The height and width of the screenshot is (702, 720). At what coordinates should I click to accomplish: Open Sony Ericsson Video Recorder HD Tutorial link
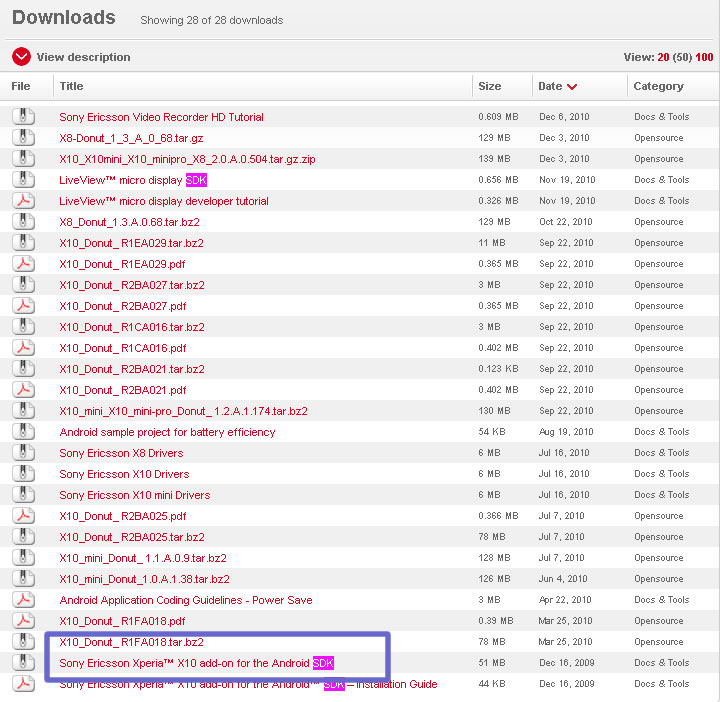(162, 117)
